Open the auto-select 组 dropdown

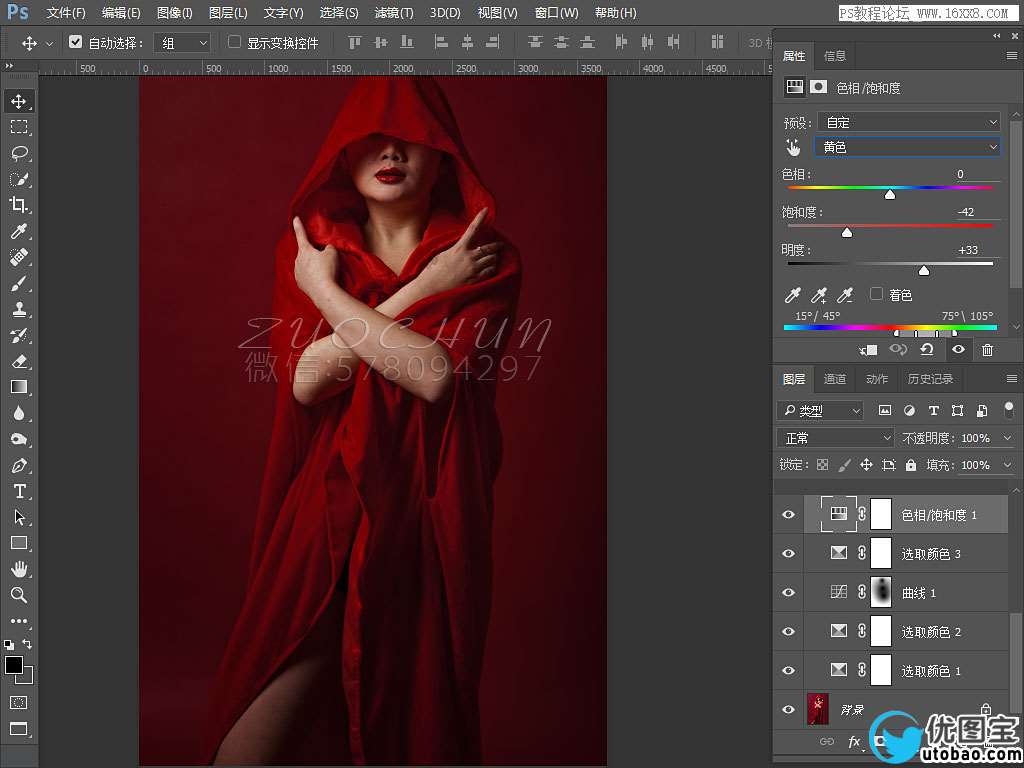click(182, 43)
